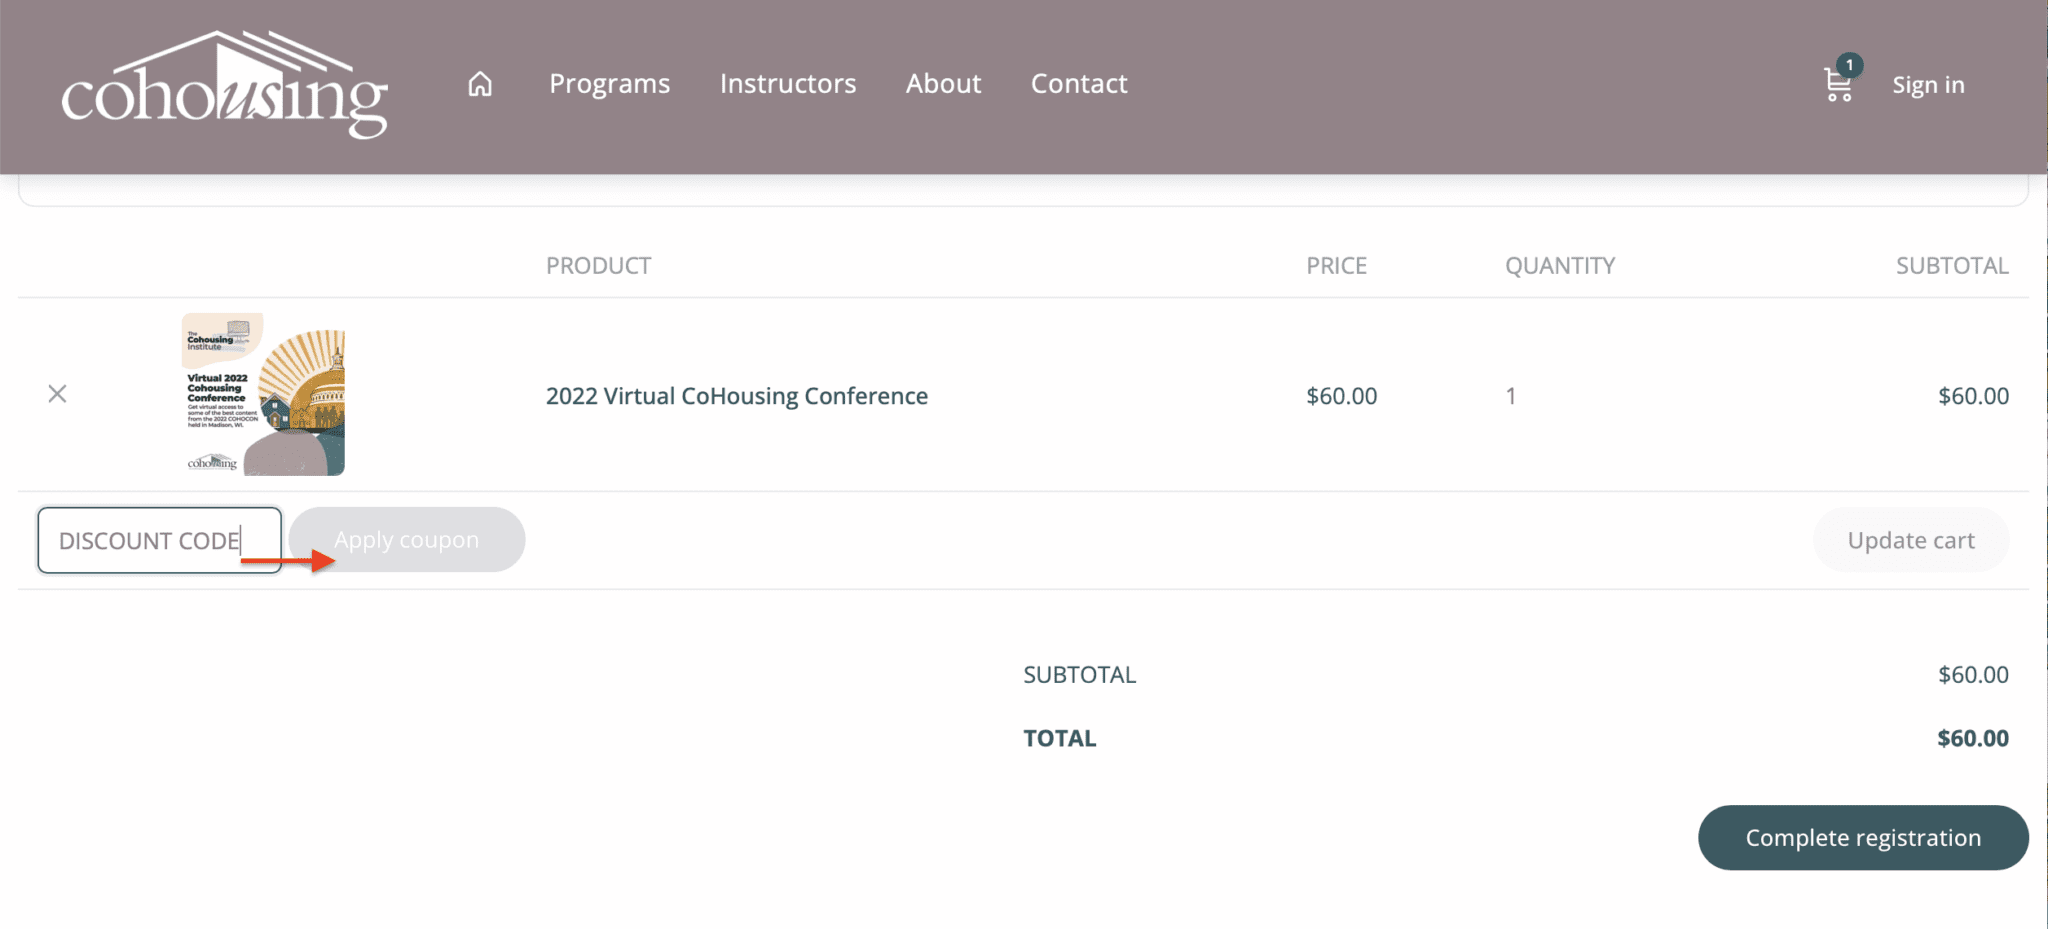
Task: Open the 2022 Virtual CoHousing Conference link
Action: point(736,396)
